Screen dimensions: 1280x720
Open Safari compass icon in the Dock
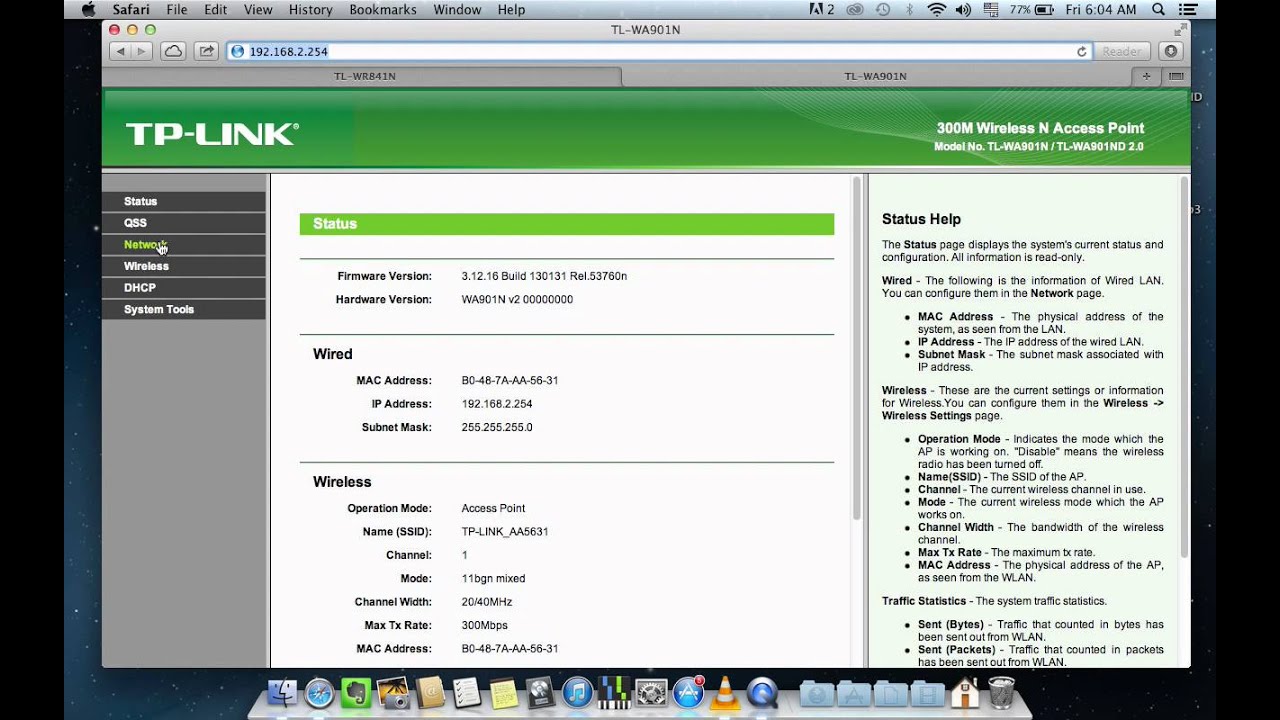click(320, 692)
